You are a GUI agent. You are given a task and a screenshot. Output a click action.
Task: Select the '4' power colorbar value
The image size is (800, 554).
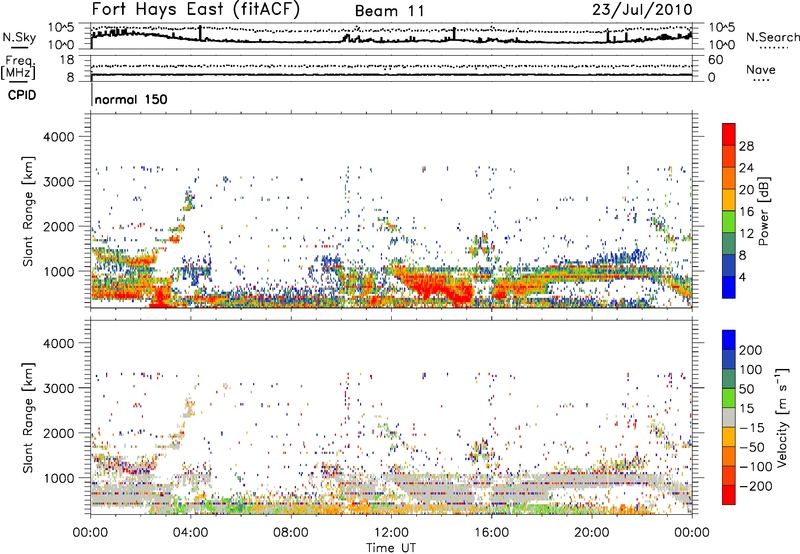(742, 277)
